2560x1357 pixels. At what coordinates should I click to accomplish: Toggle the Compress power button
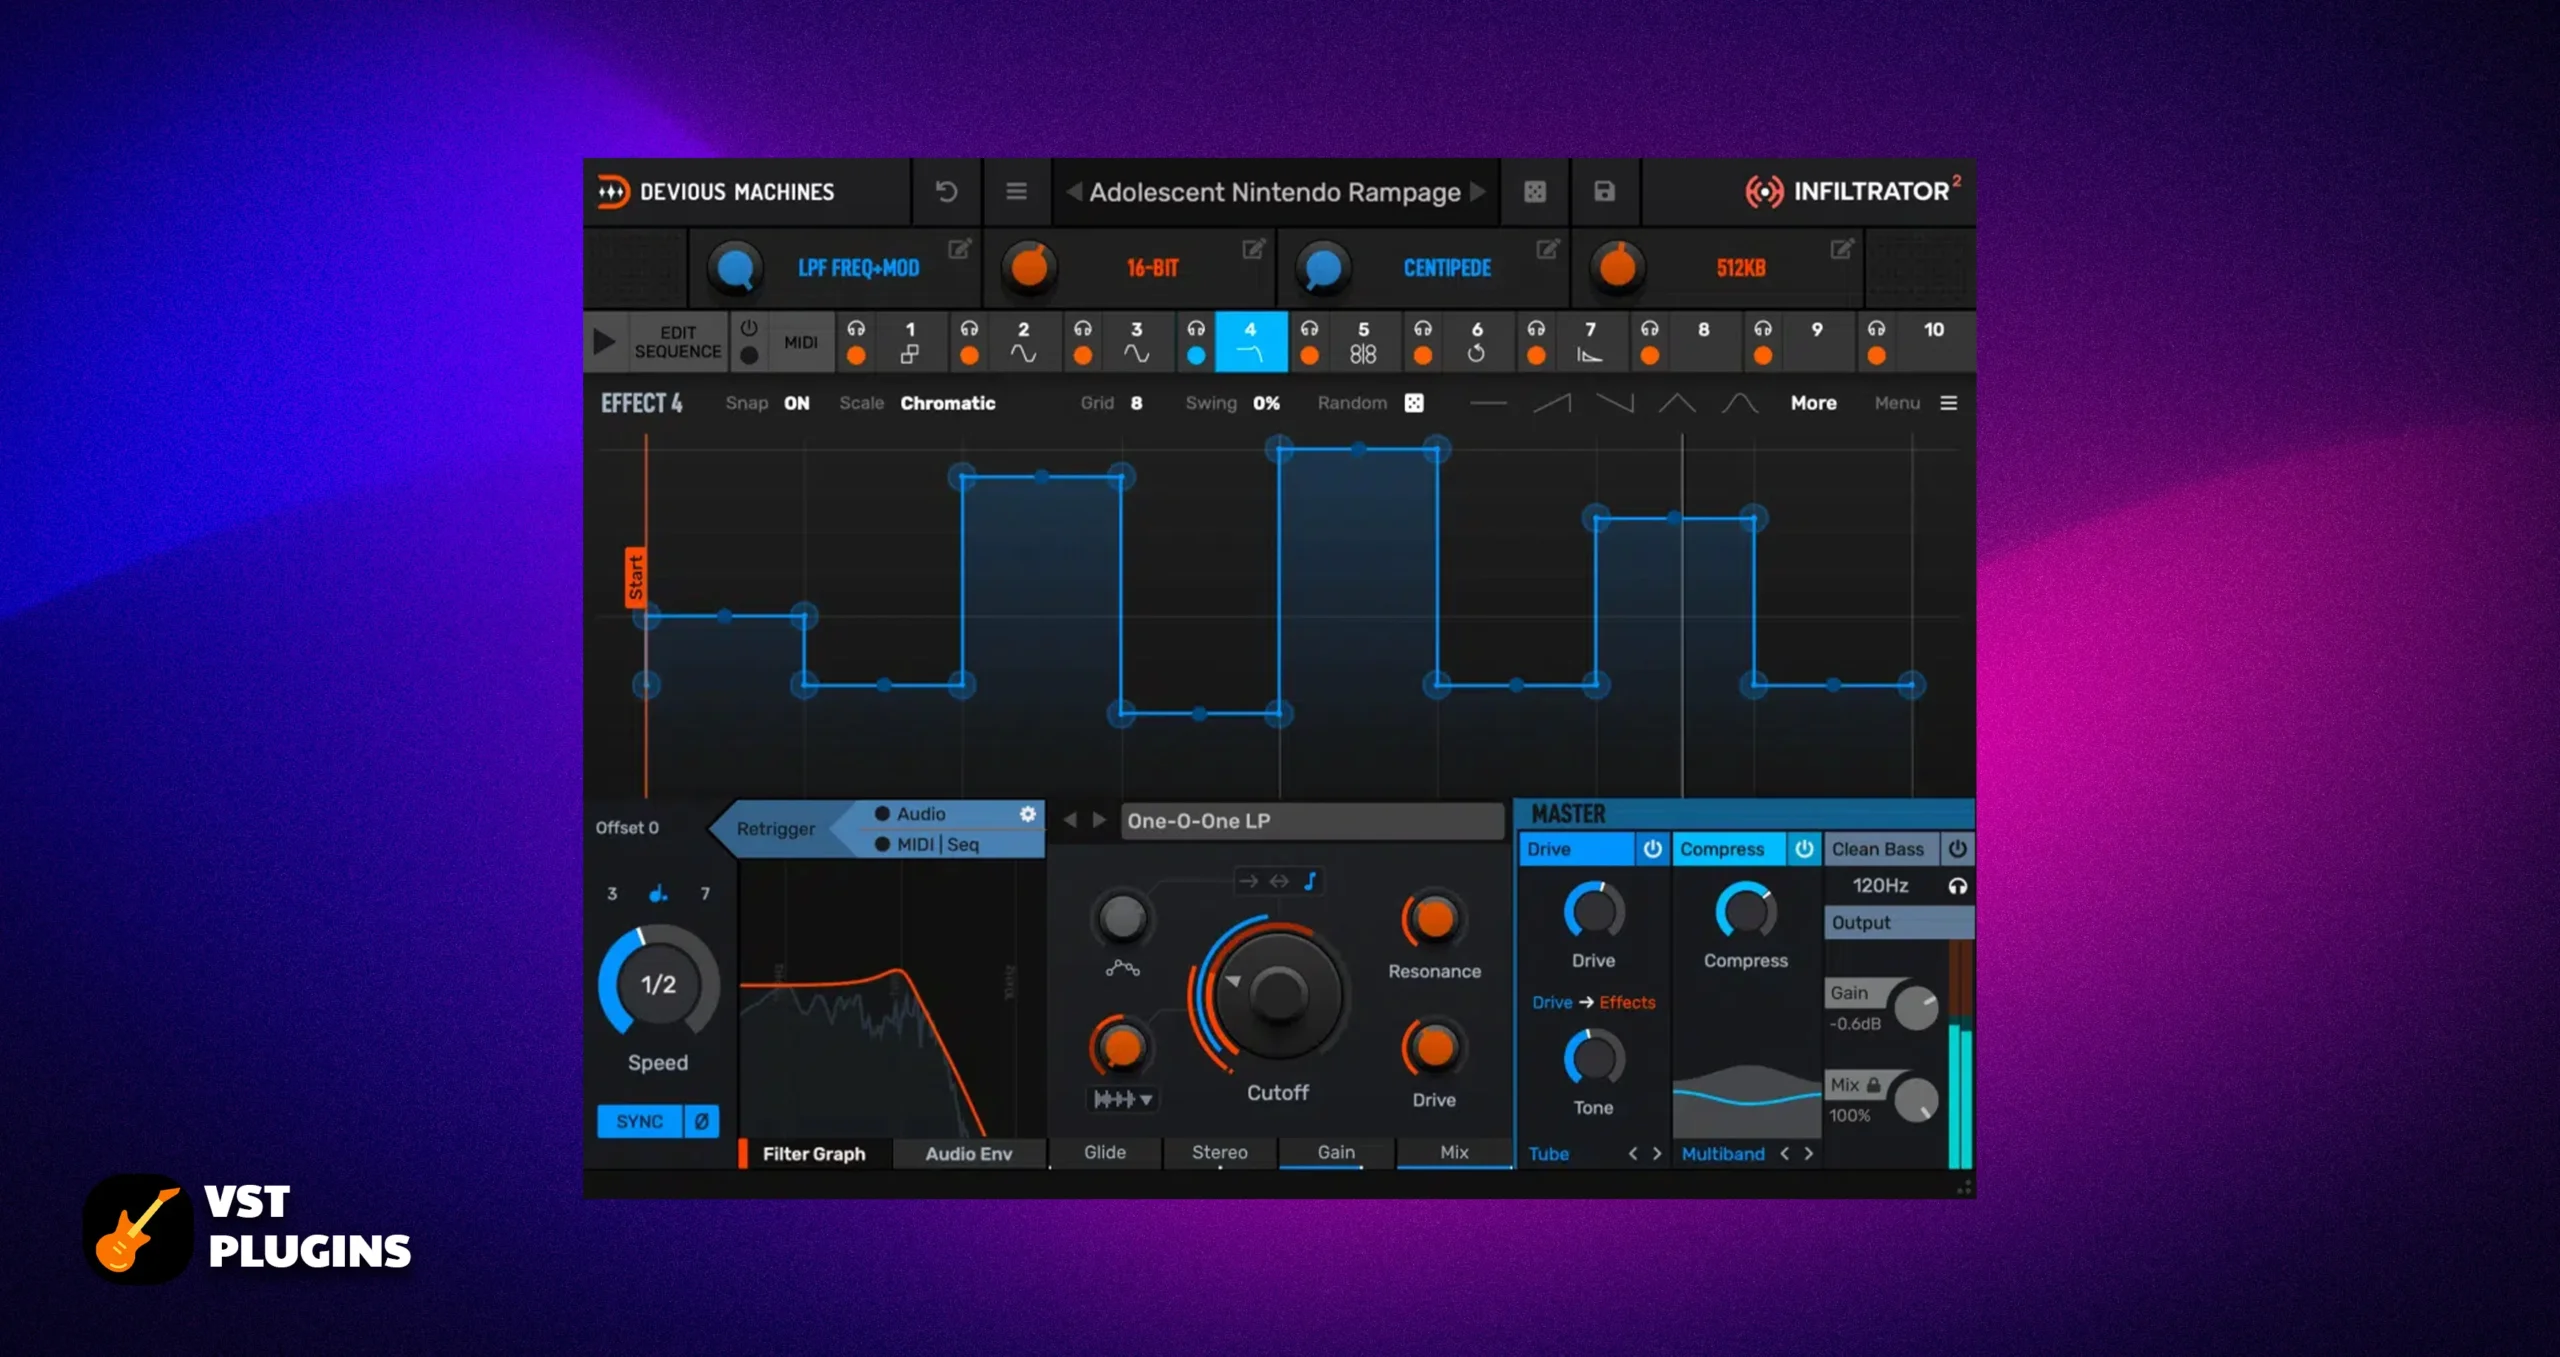1804,849
